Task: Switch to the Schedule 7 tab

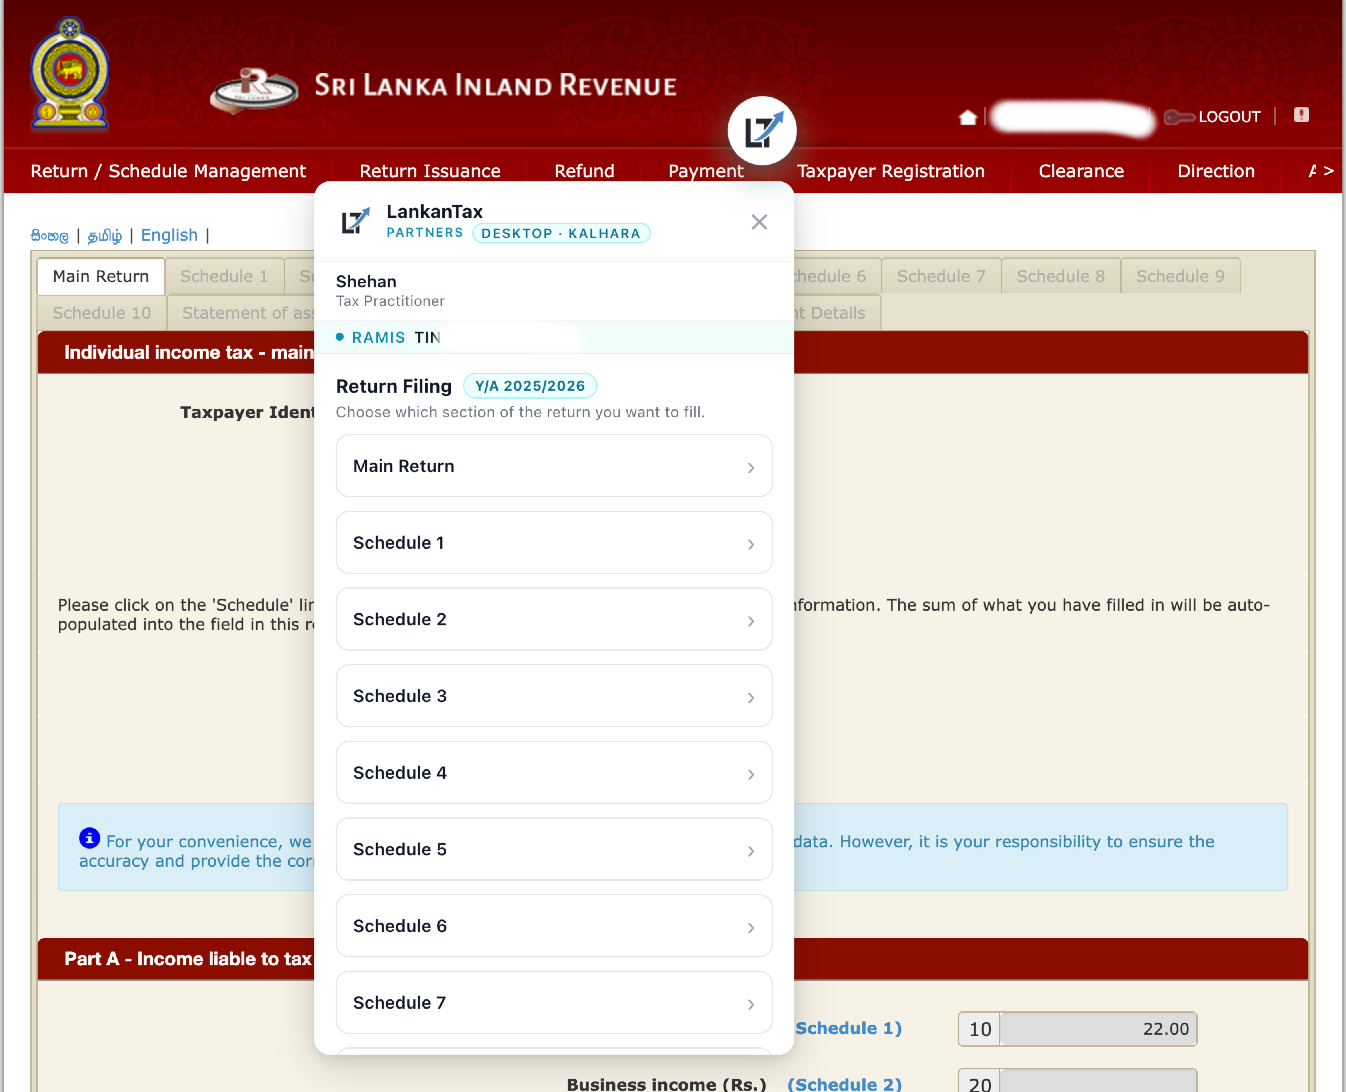Action: point(941,276)
